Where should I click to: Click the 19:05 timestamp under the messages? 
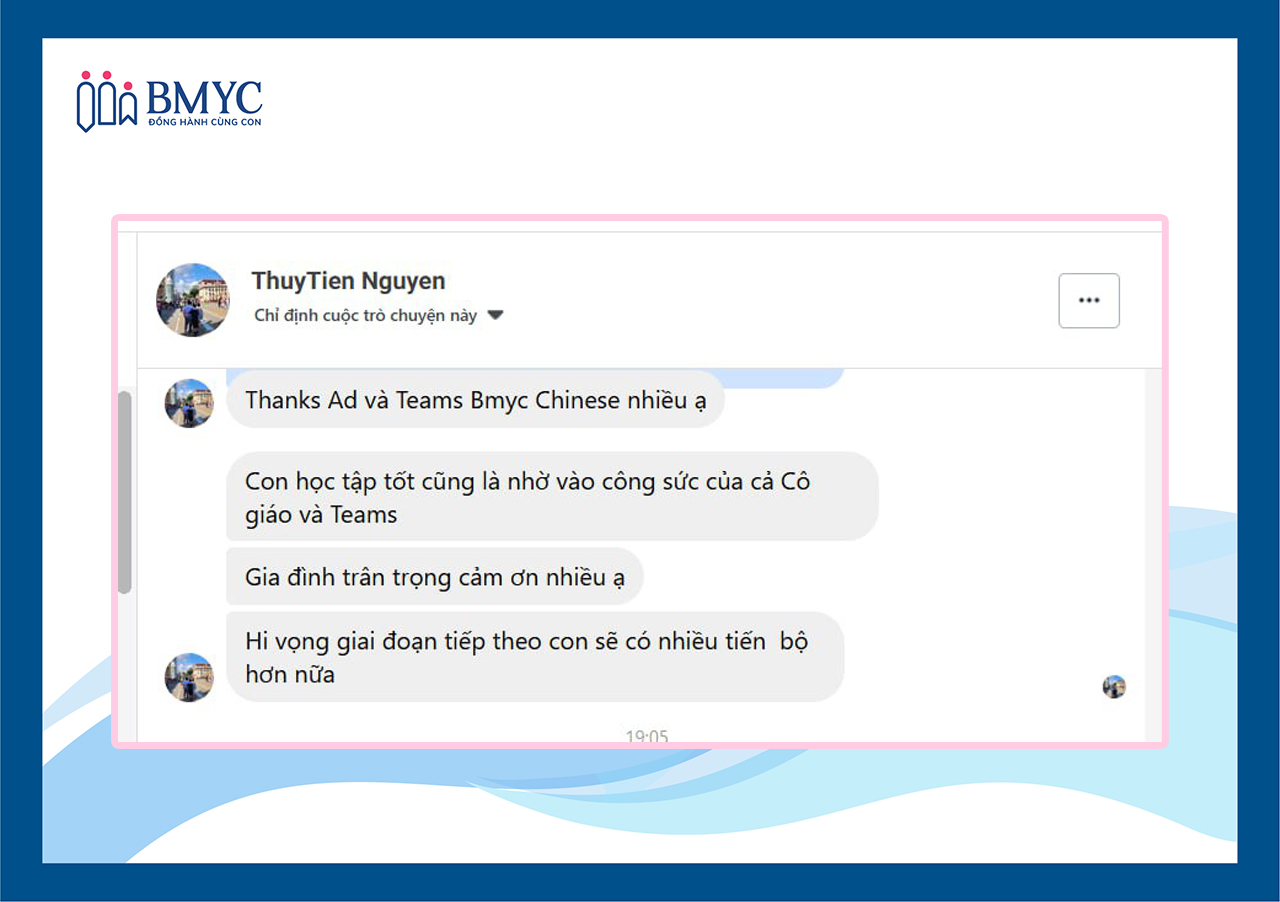(646, 737)
